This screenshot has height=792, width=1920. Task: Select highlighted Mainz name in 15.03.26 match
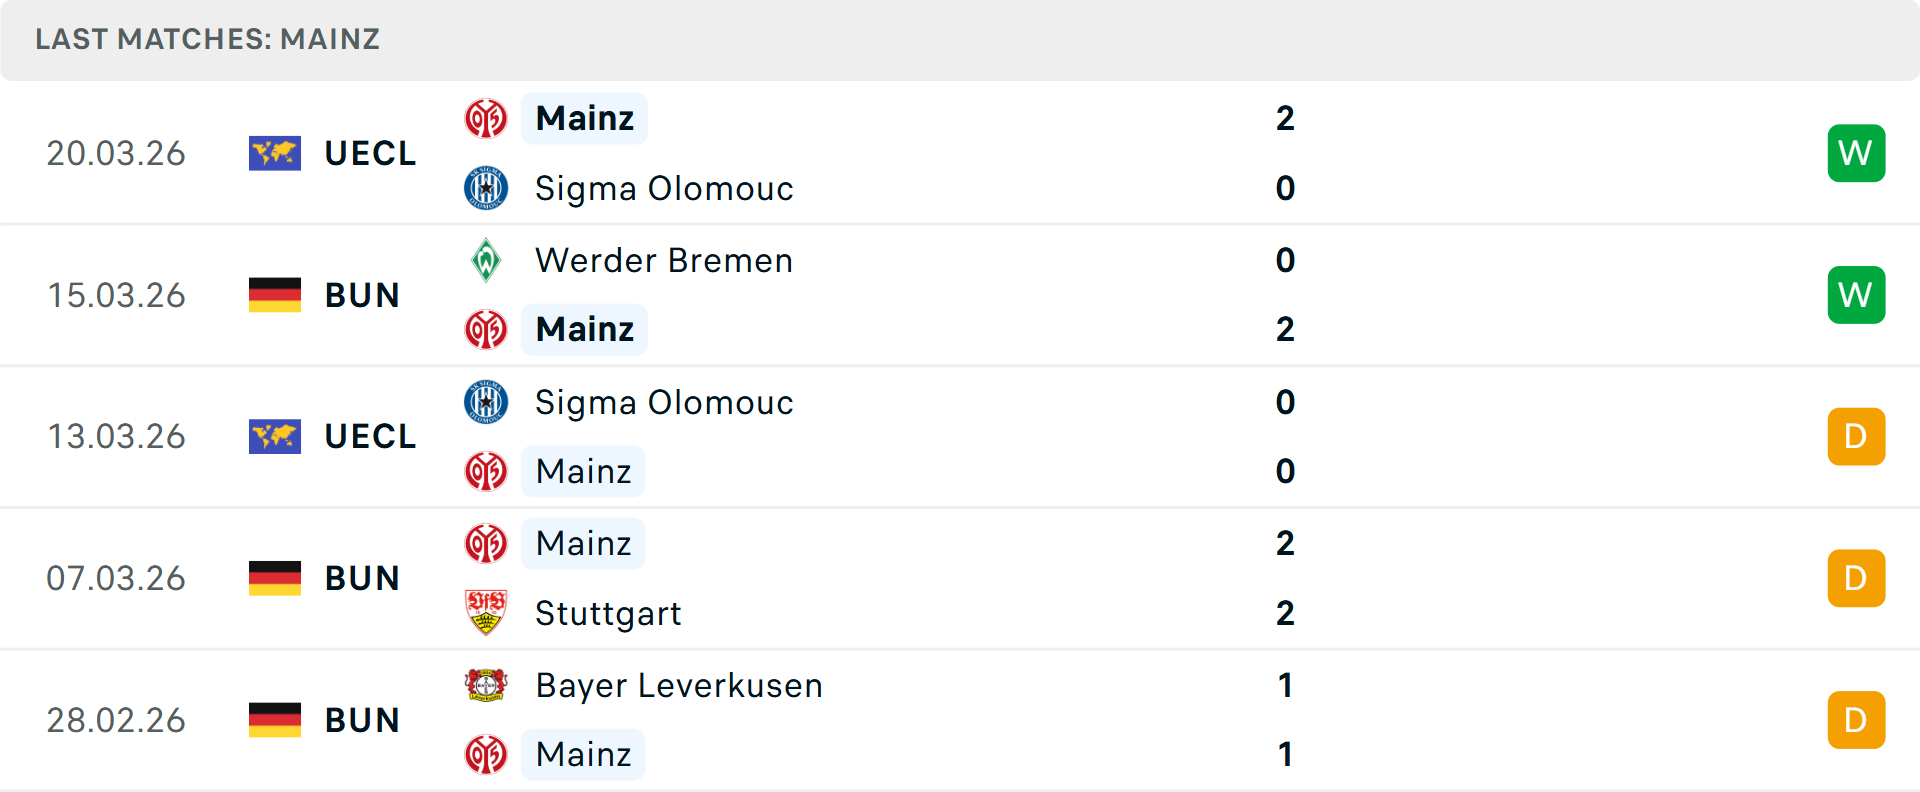[x=585, y=329]
